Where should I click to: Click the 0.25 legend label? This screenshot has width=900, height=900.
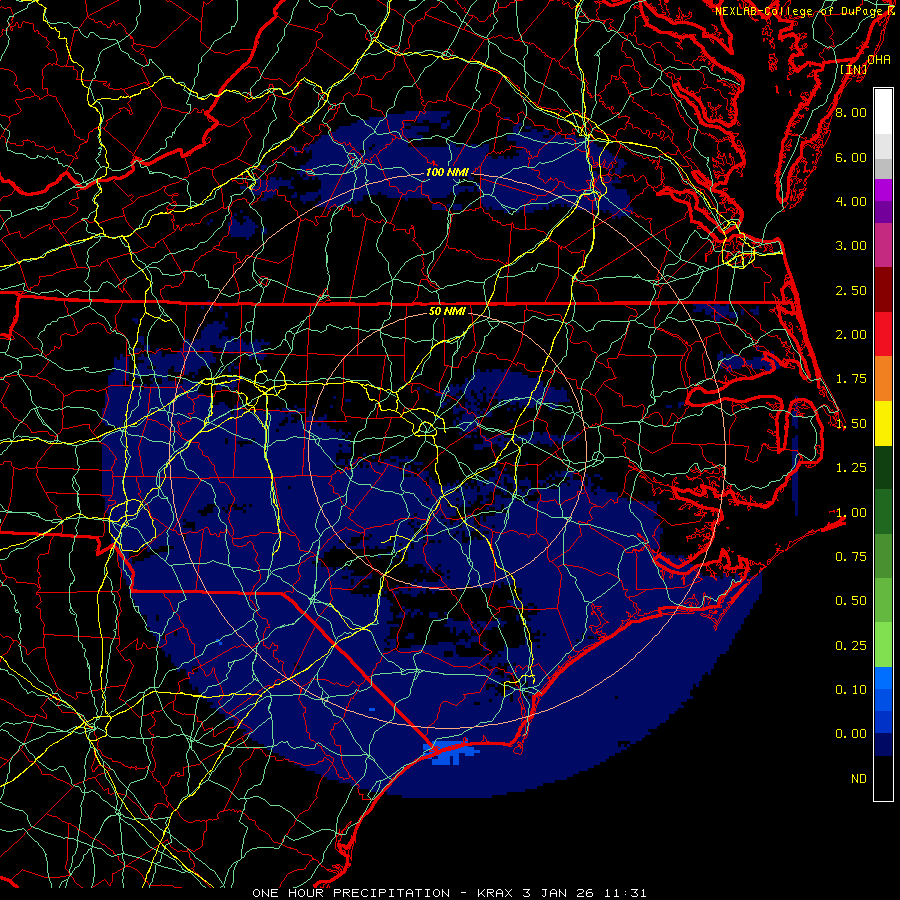click(x=851, y=646)
